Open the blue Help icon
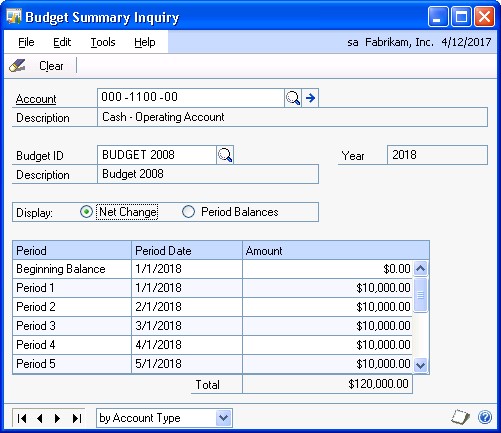Screen dimensions: 501x433 pyautogui.click(x=485, y=417)
